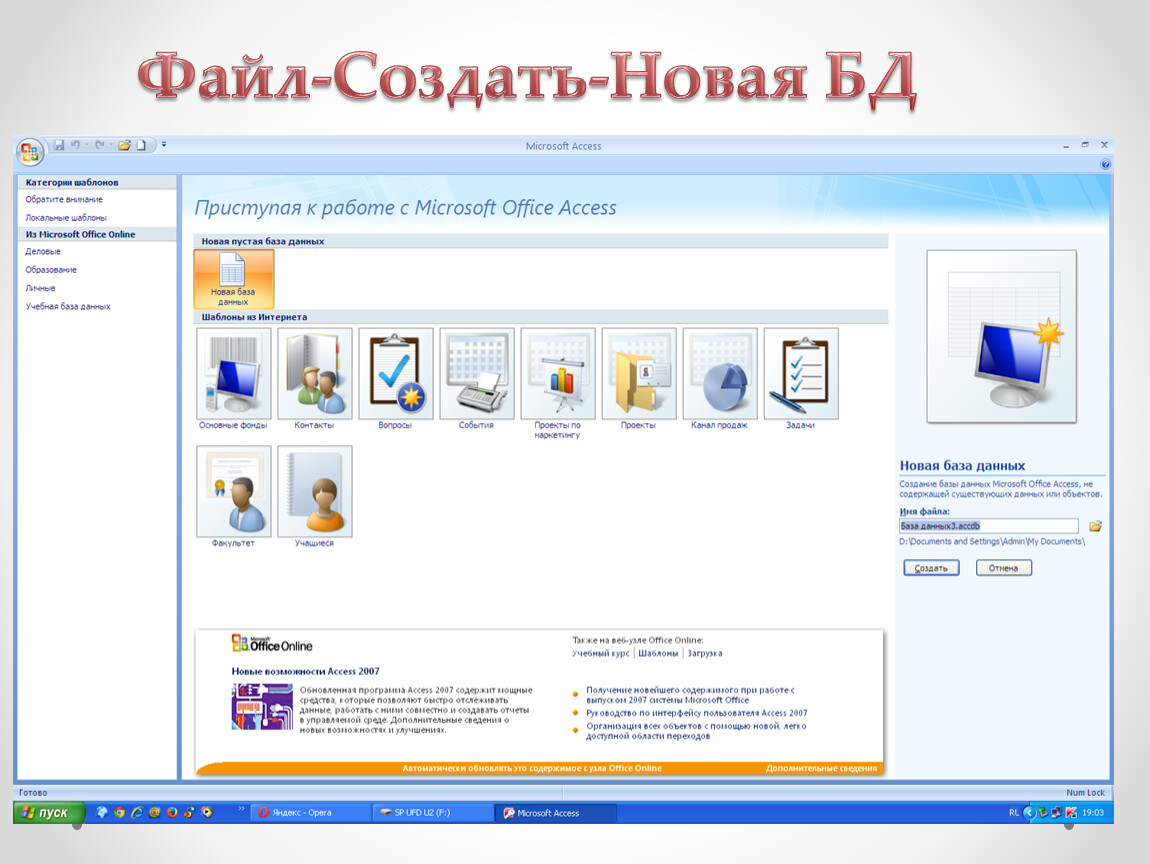
Task: Choose the 'Факультет' template
Action: point(233,497)
